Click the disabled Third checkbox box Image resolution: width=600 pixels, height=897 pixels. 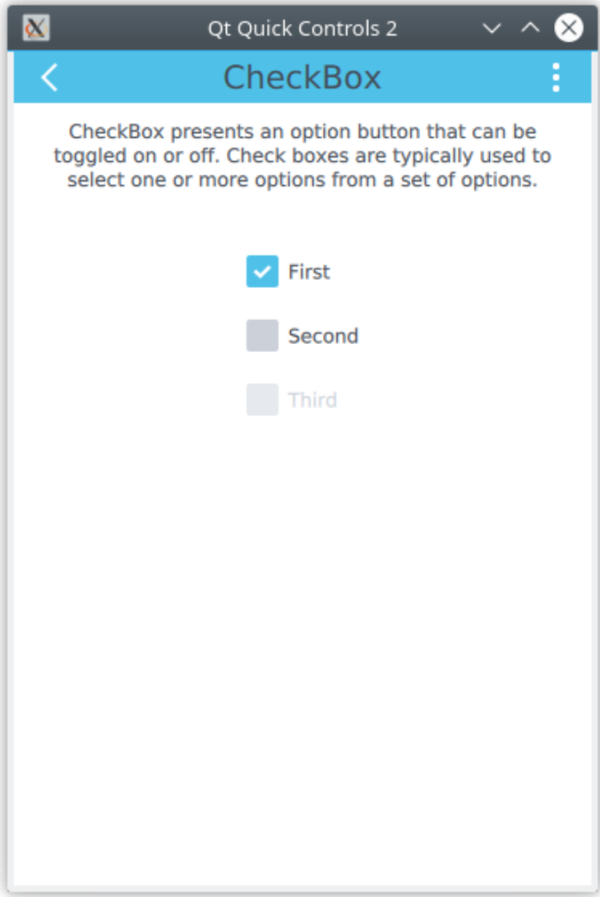point(263,399)
